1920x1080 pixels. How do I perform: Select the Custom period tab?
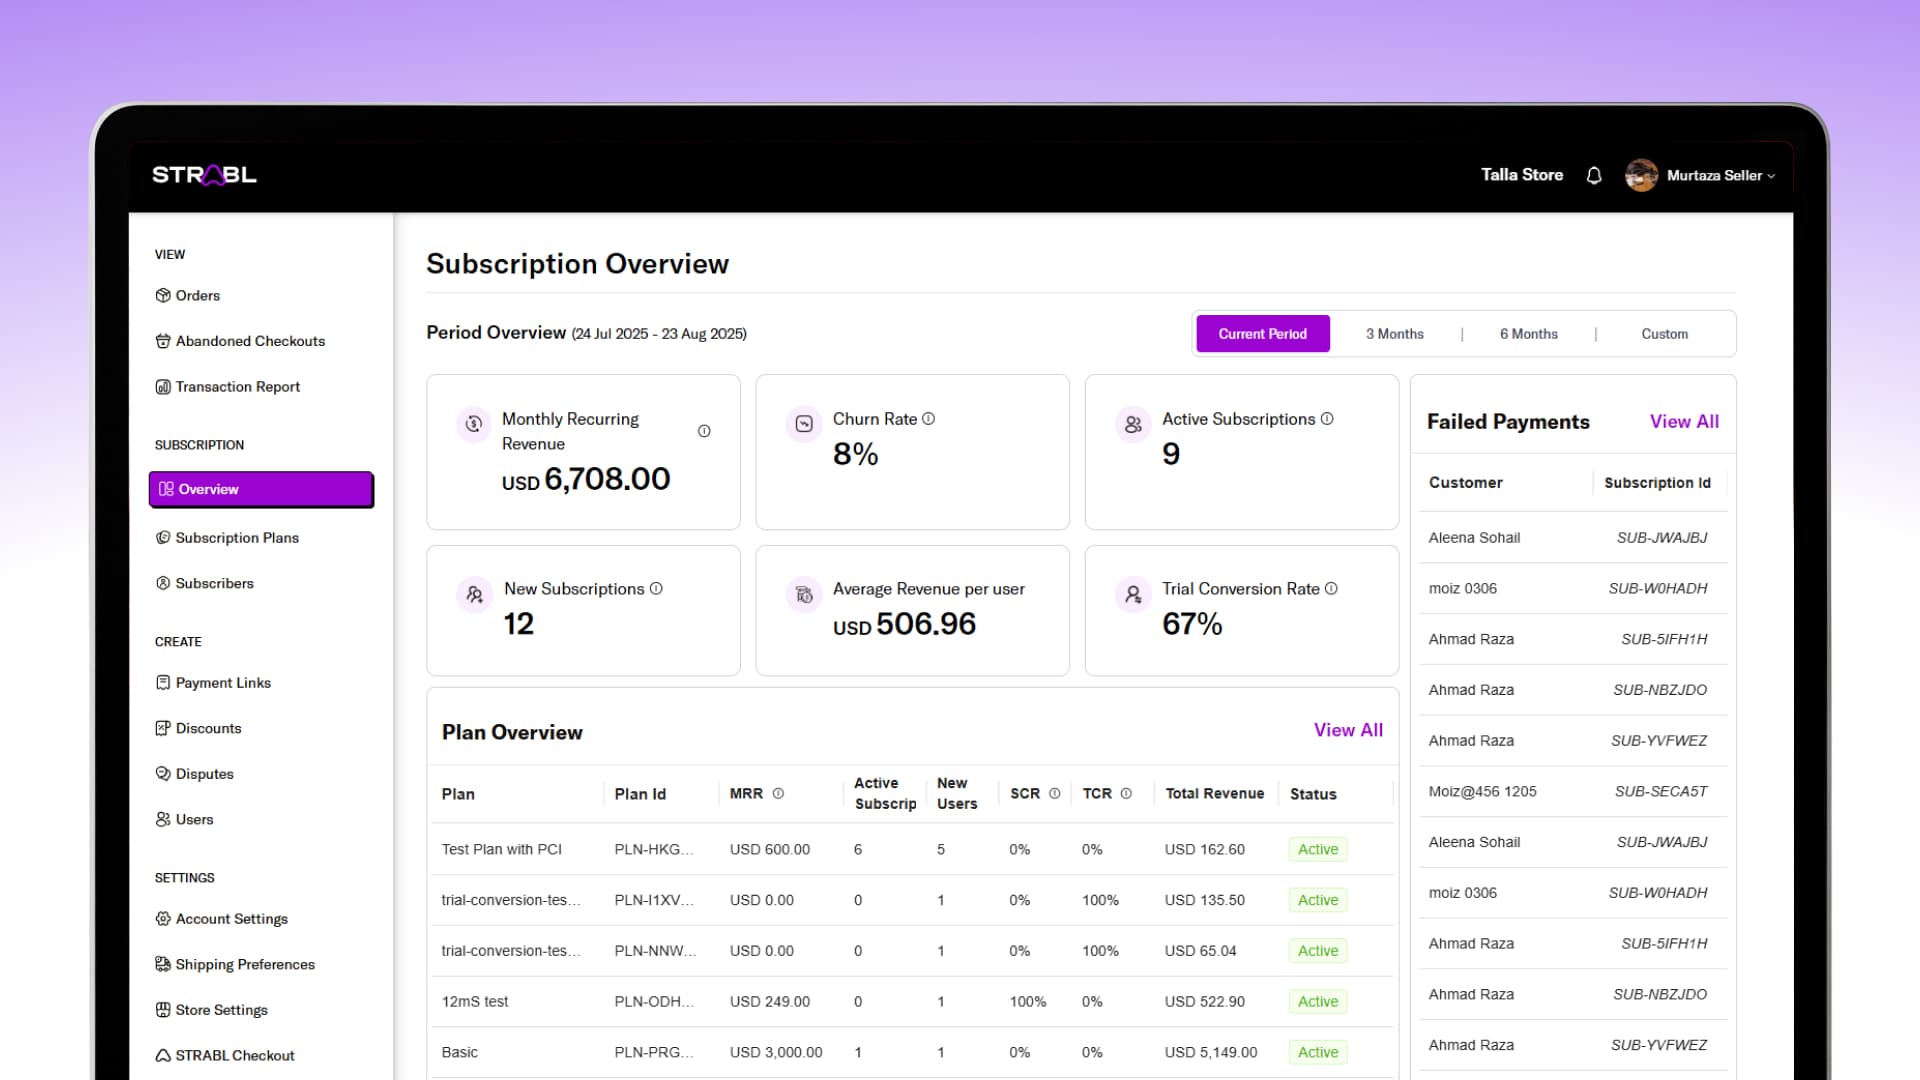[x=1664, y=334]
